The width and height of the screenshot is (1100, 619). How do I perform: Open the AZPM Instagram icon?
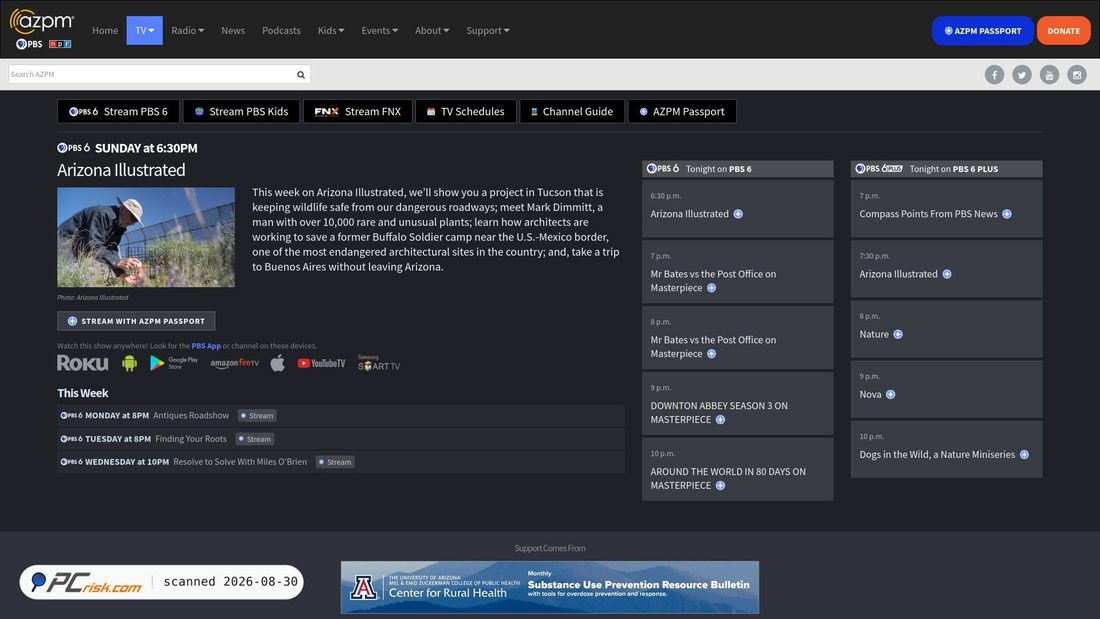(1077, 74)
